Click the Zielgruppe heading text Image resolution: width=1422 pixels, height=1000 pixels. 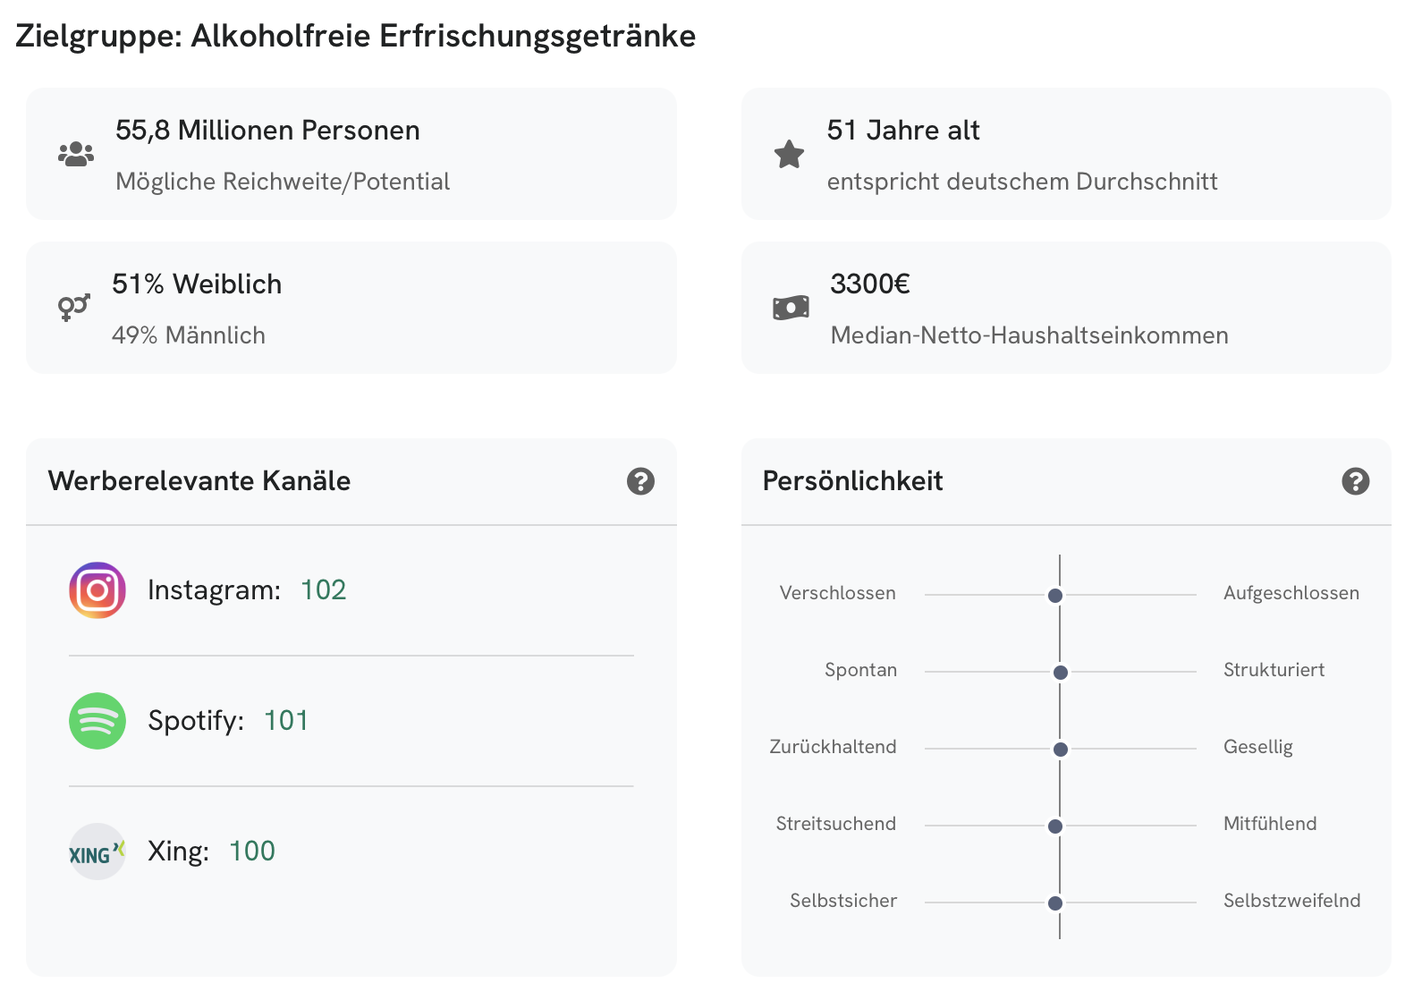pos(355,36)
